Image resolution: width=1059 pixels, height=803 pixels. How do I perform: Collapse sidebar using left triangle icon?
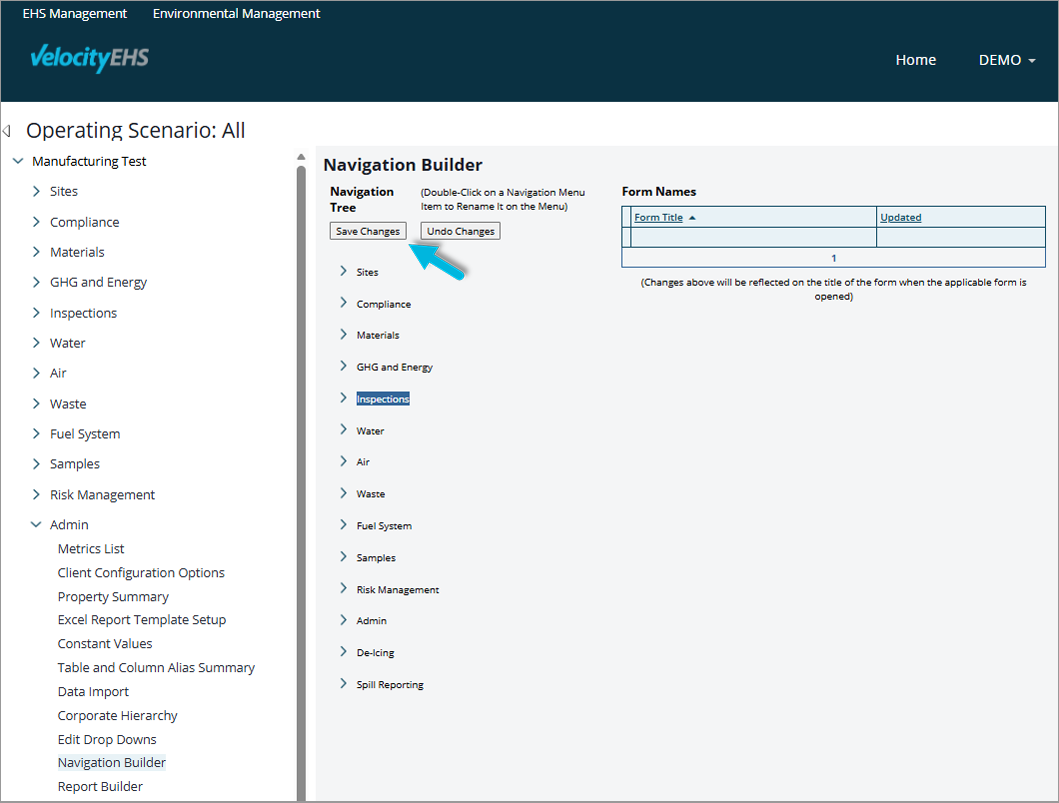click(7, 130)
